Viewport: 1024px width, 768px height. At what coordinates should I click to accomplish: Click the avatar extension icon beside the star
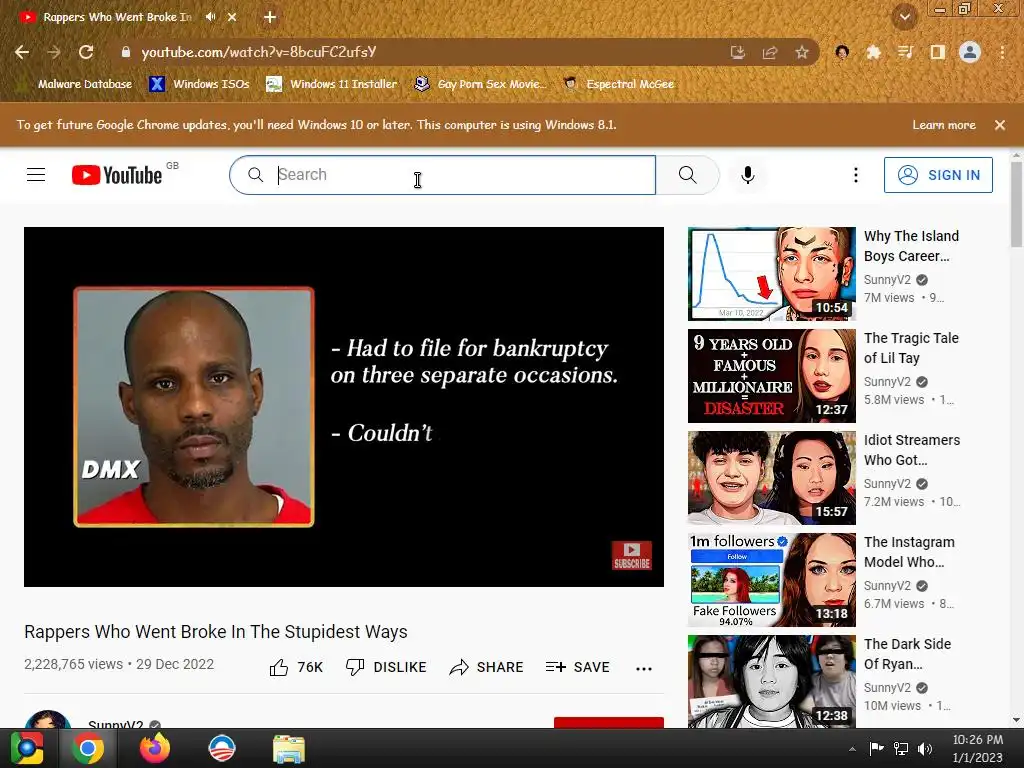pyautogui.click(x=842, y=52)
